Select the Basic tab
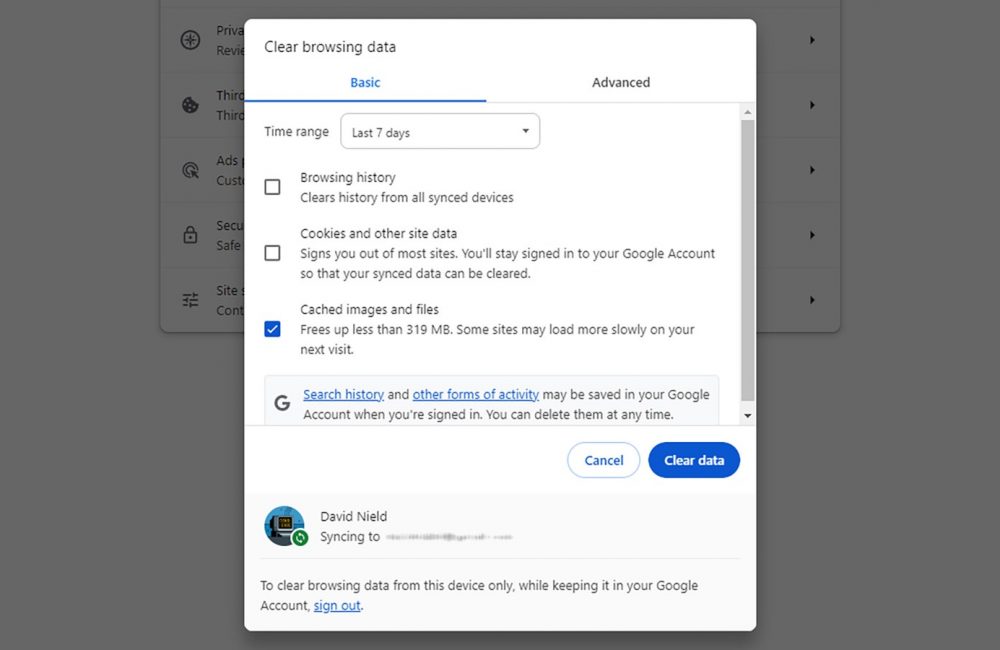Viewport: 1000px width, 650px height. tap(365, 83)
